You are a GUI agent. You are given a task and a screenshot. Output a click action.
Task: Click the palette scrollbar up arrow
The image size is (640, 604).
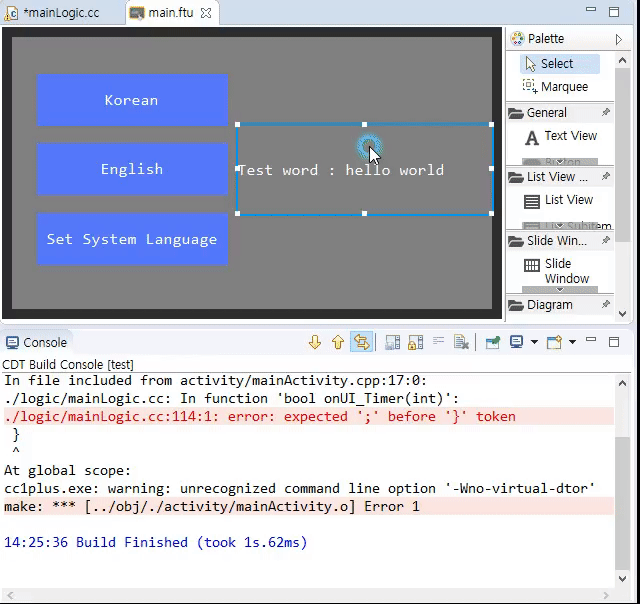coord(622,61)
